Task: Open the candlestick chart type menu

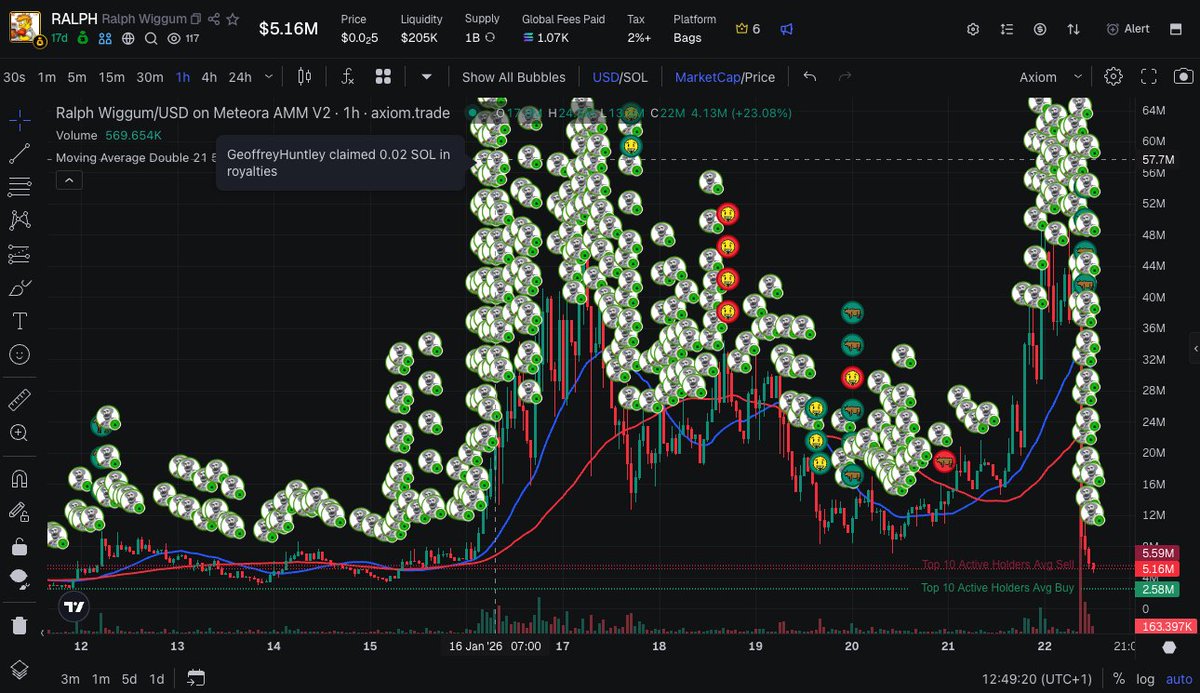Action: coord(305,77)
